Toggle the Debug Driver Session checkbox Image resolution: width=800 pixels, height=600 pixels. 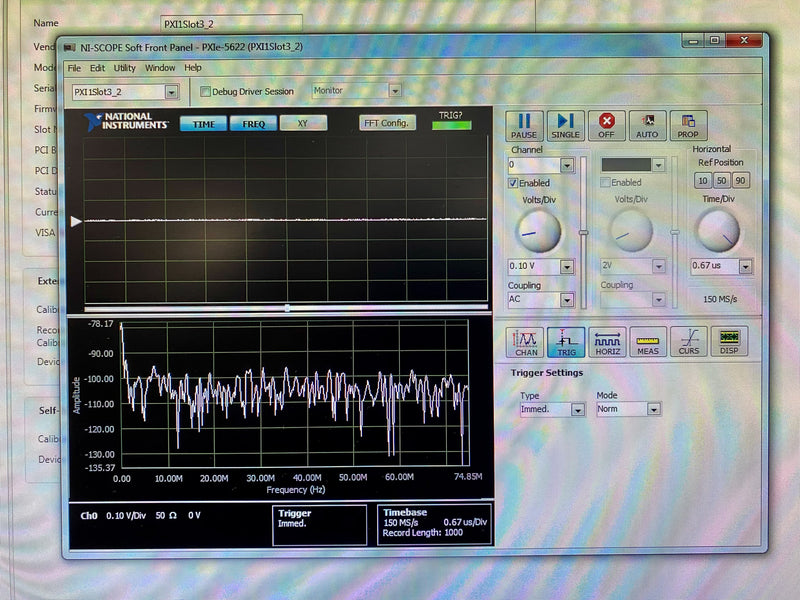click(206, 91)
